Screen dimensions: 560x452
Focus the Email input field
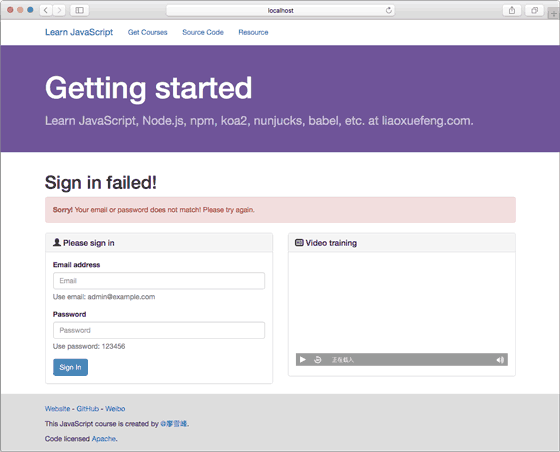click(159, 281)
